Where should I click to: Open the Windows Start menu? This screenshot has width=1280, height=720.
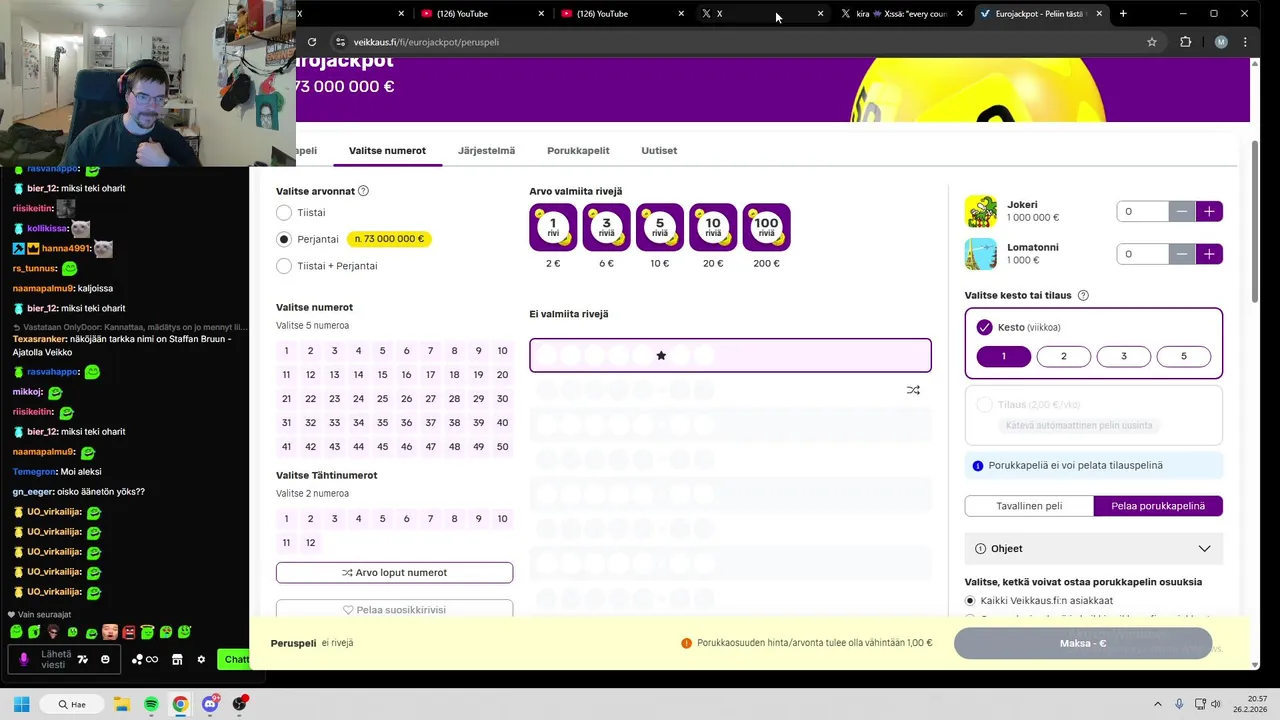tap(21, 704)
